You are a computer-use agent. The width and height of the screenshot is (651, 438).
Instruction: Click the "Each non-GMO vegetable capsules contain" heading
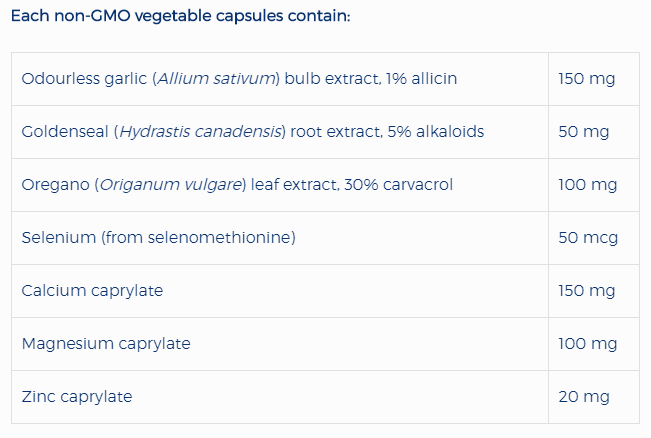click(180, 18)
